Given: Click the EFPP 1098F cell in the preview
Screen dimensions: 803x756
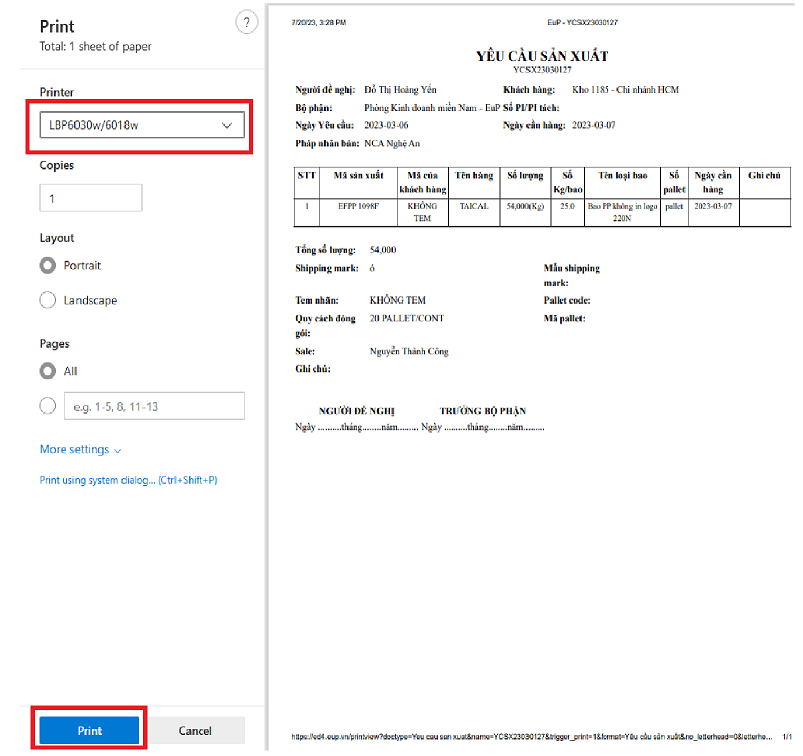Looking at the screenshot, I should tap(358, 205).
